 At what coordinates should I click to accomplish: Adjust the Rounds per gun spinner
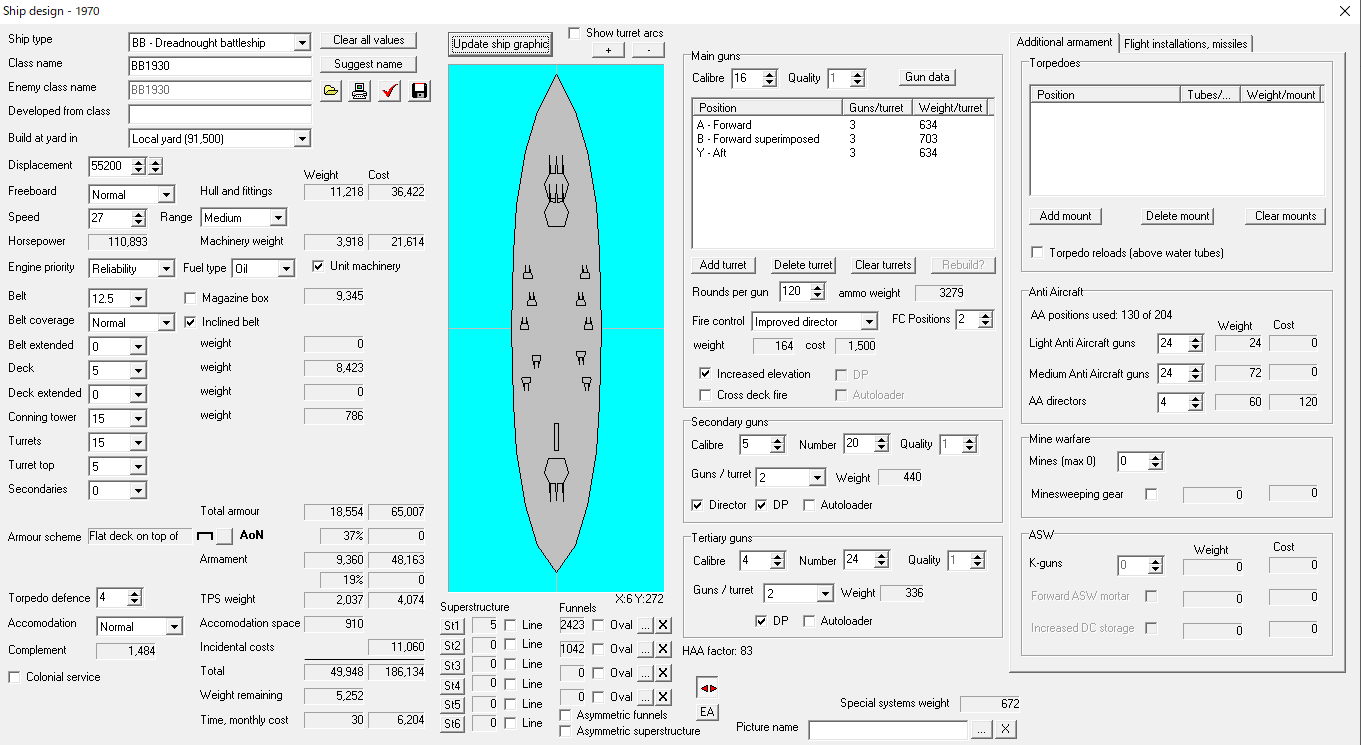click(x=817, y=292)
